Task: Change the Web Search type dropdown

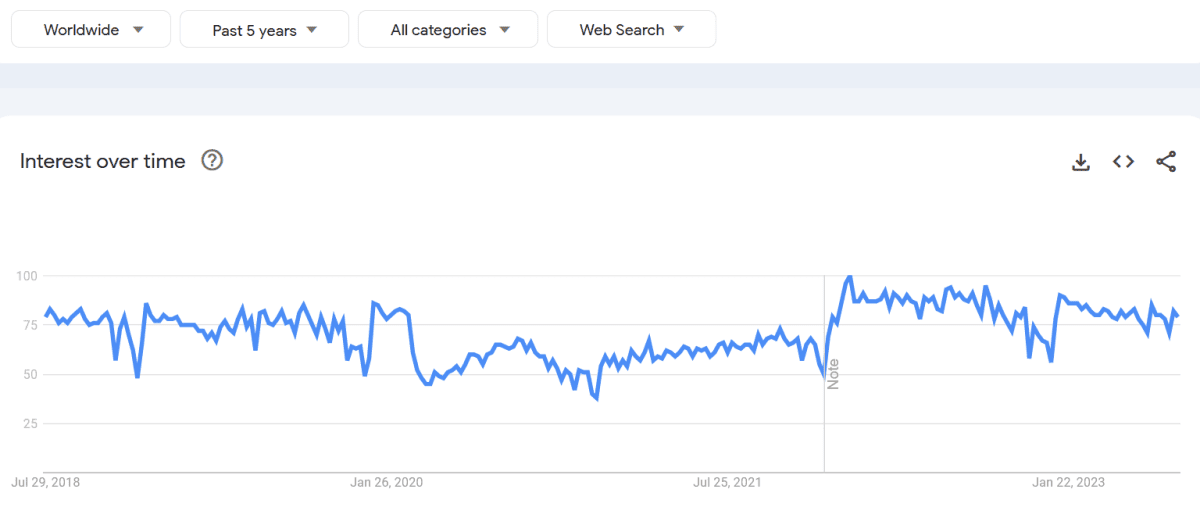Action: pyautogui.click(x=631, y=30)
